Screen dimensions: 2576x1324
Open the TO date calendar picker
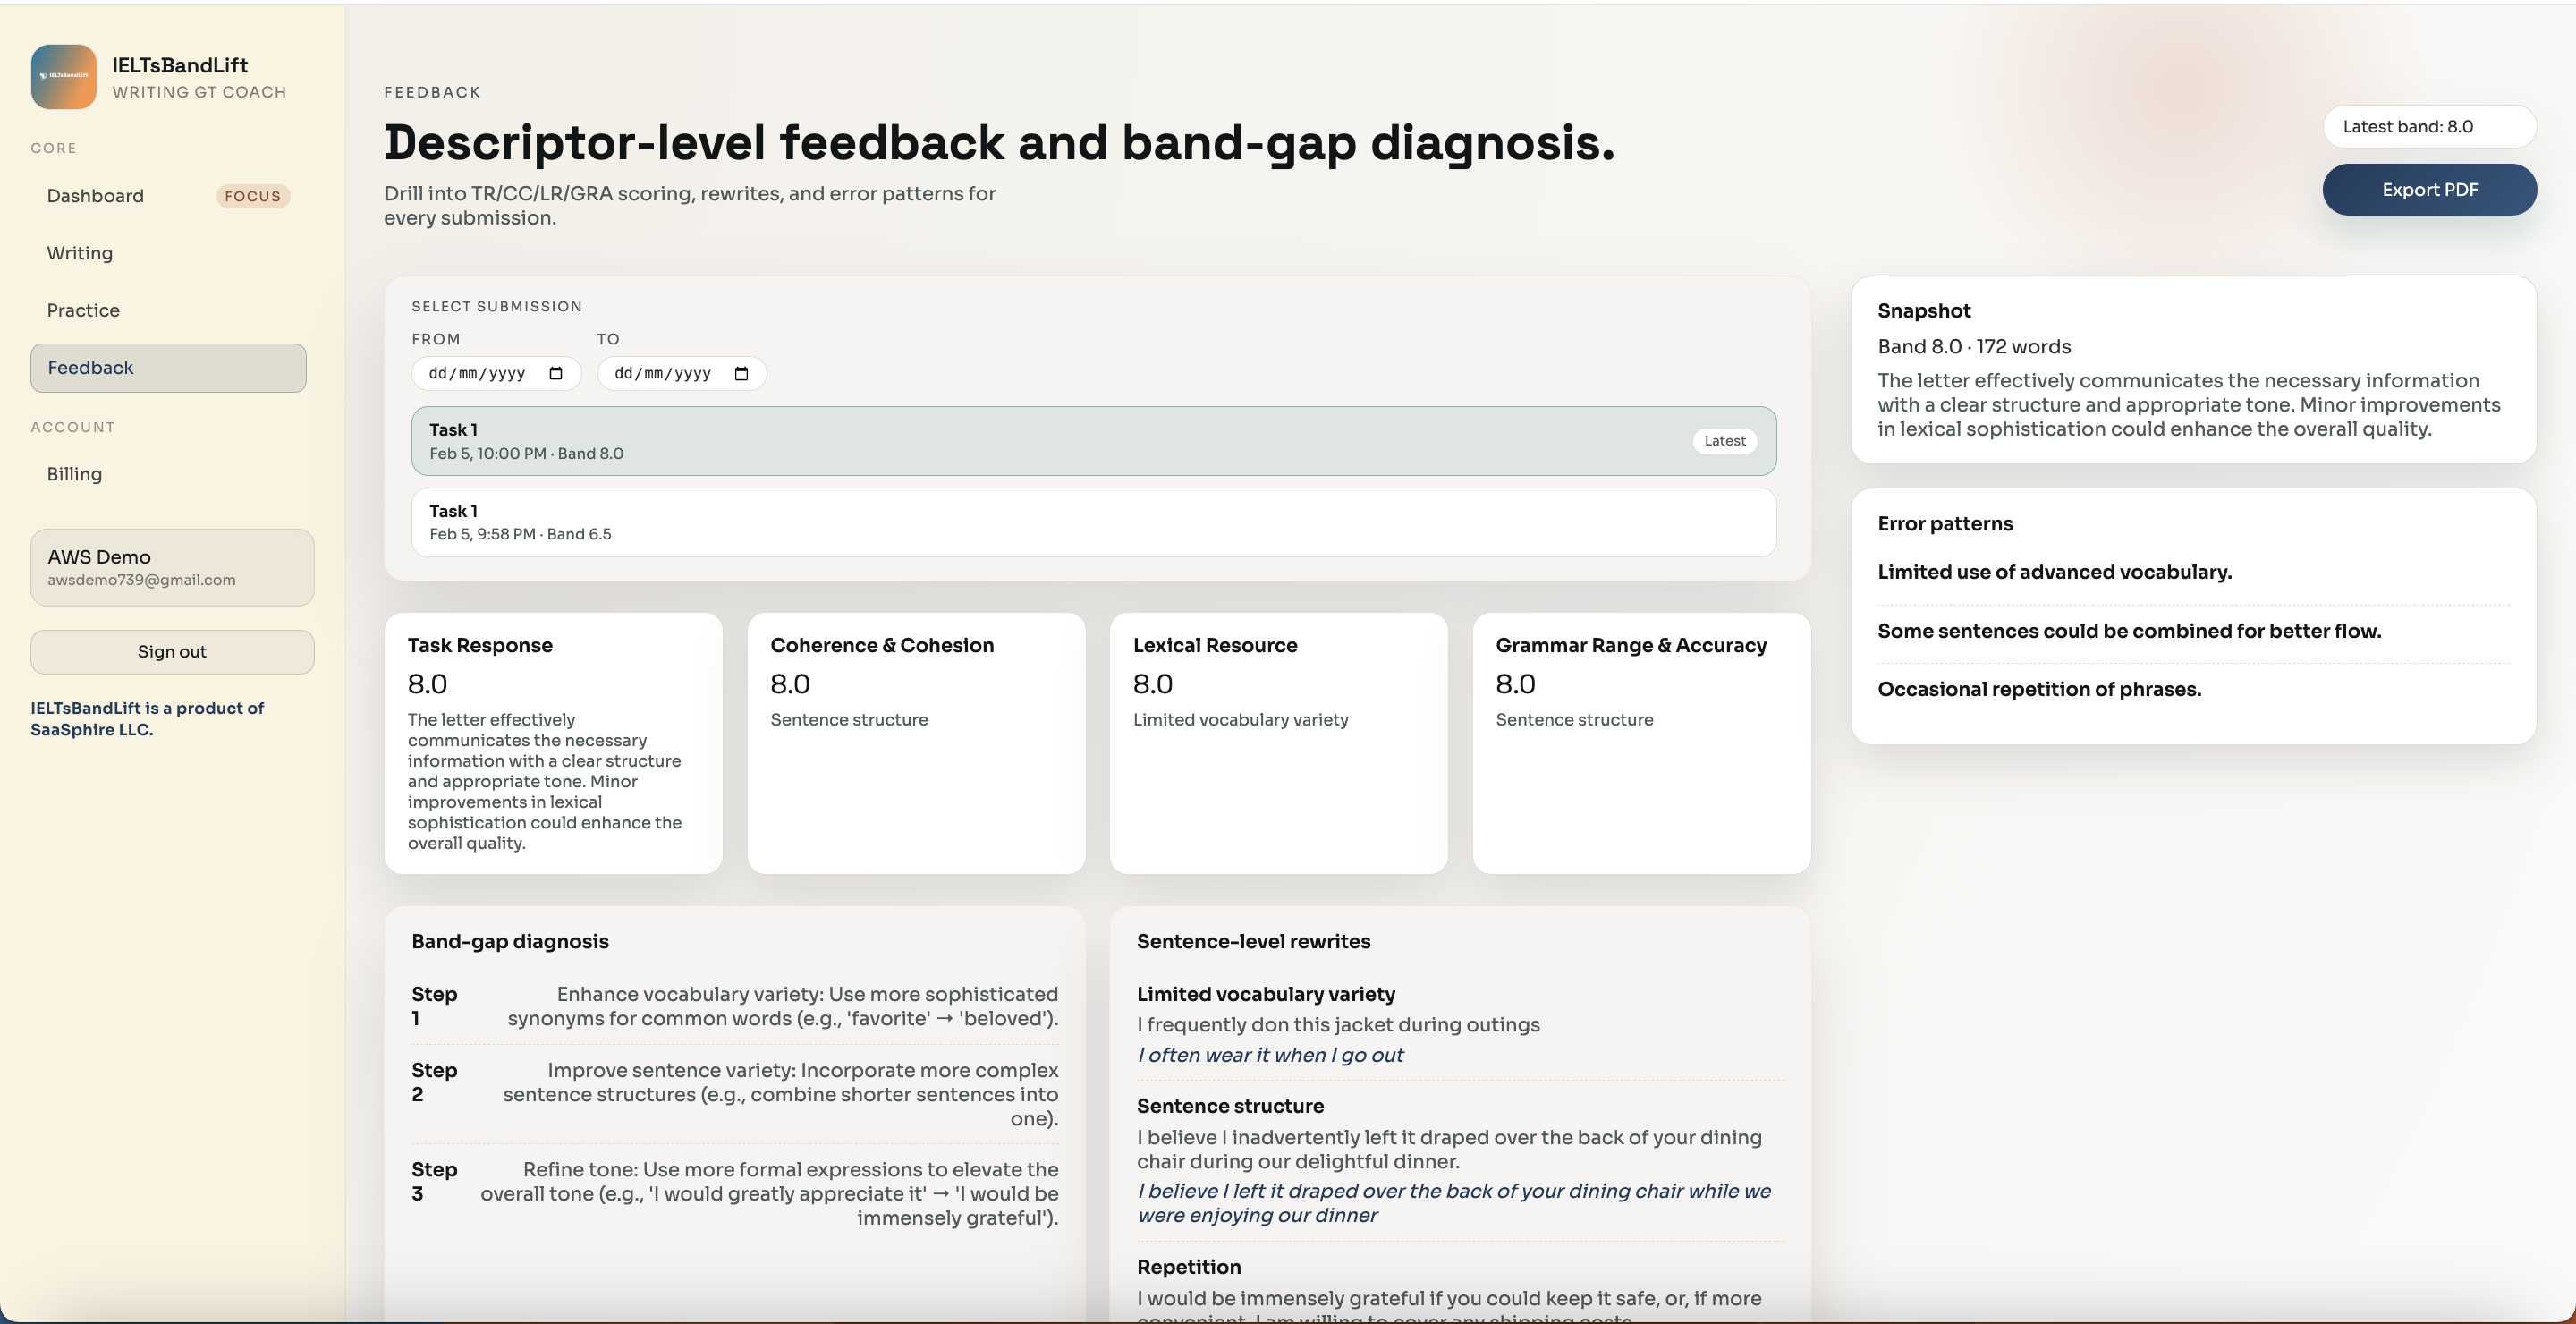pyautogui.click(x=741, y=373)
